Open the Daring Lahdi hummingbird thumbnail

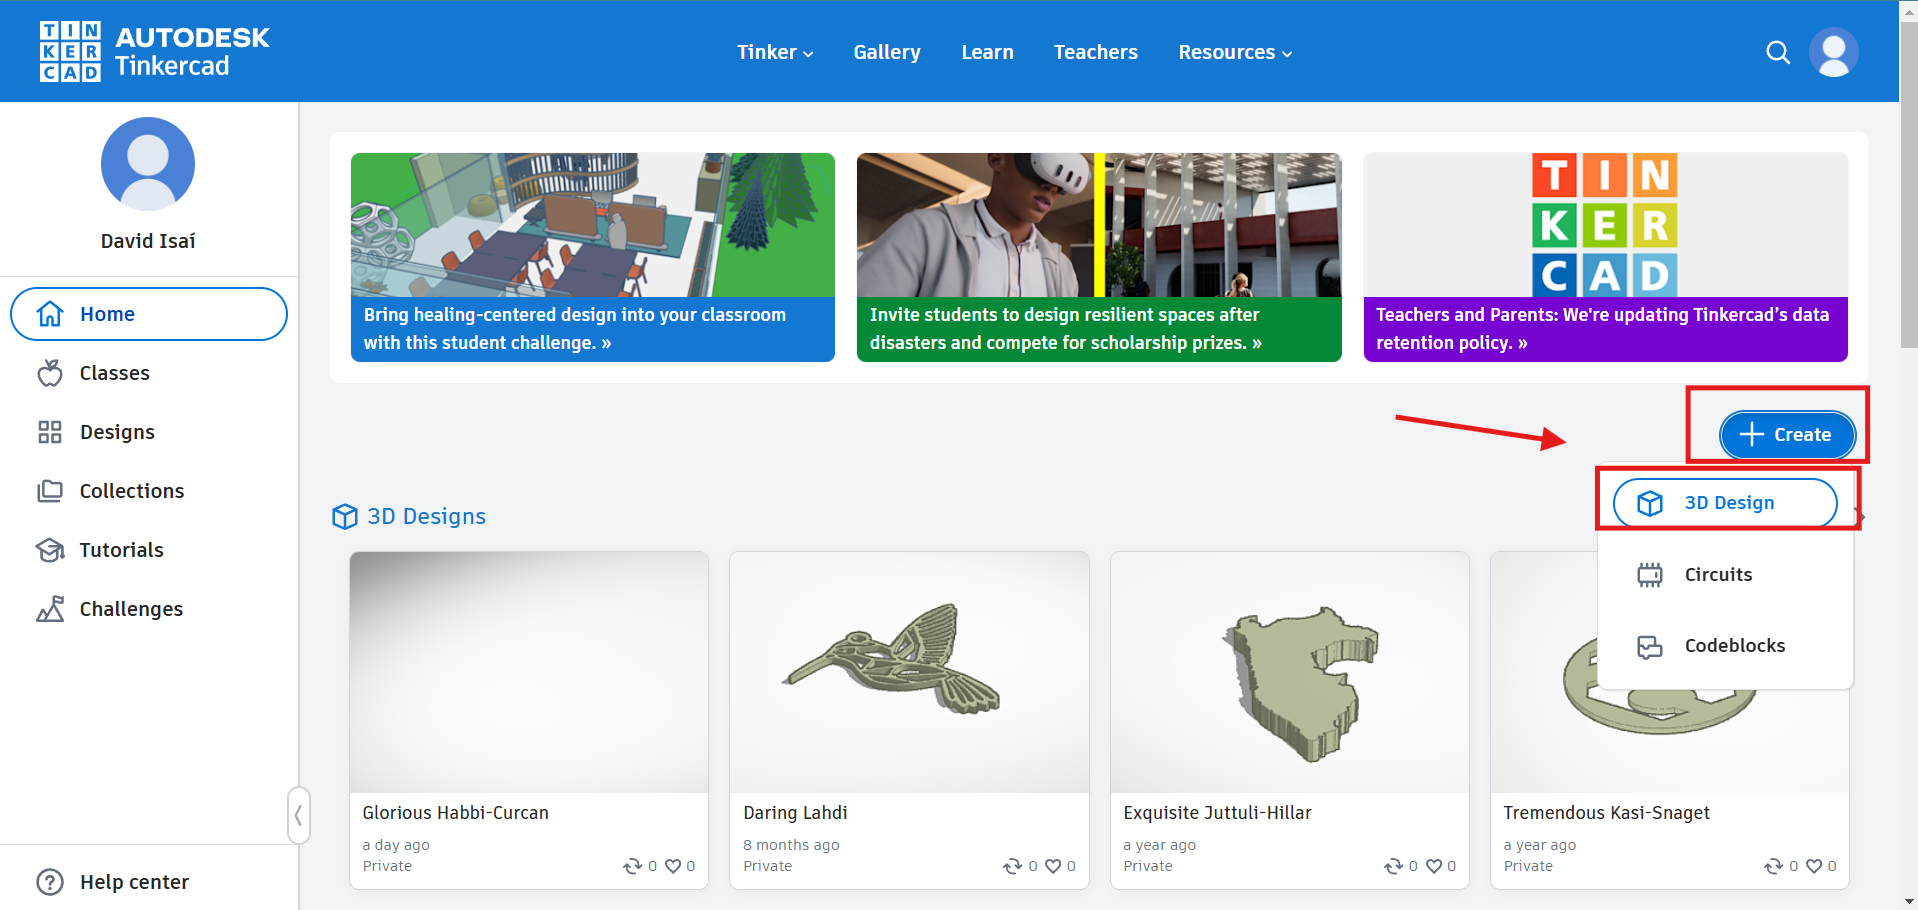(x=909, y=673)
